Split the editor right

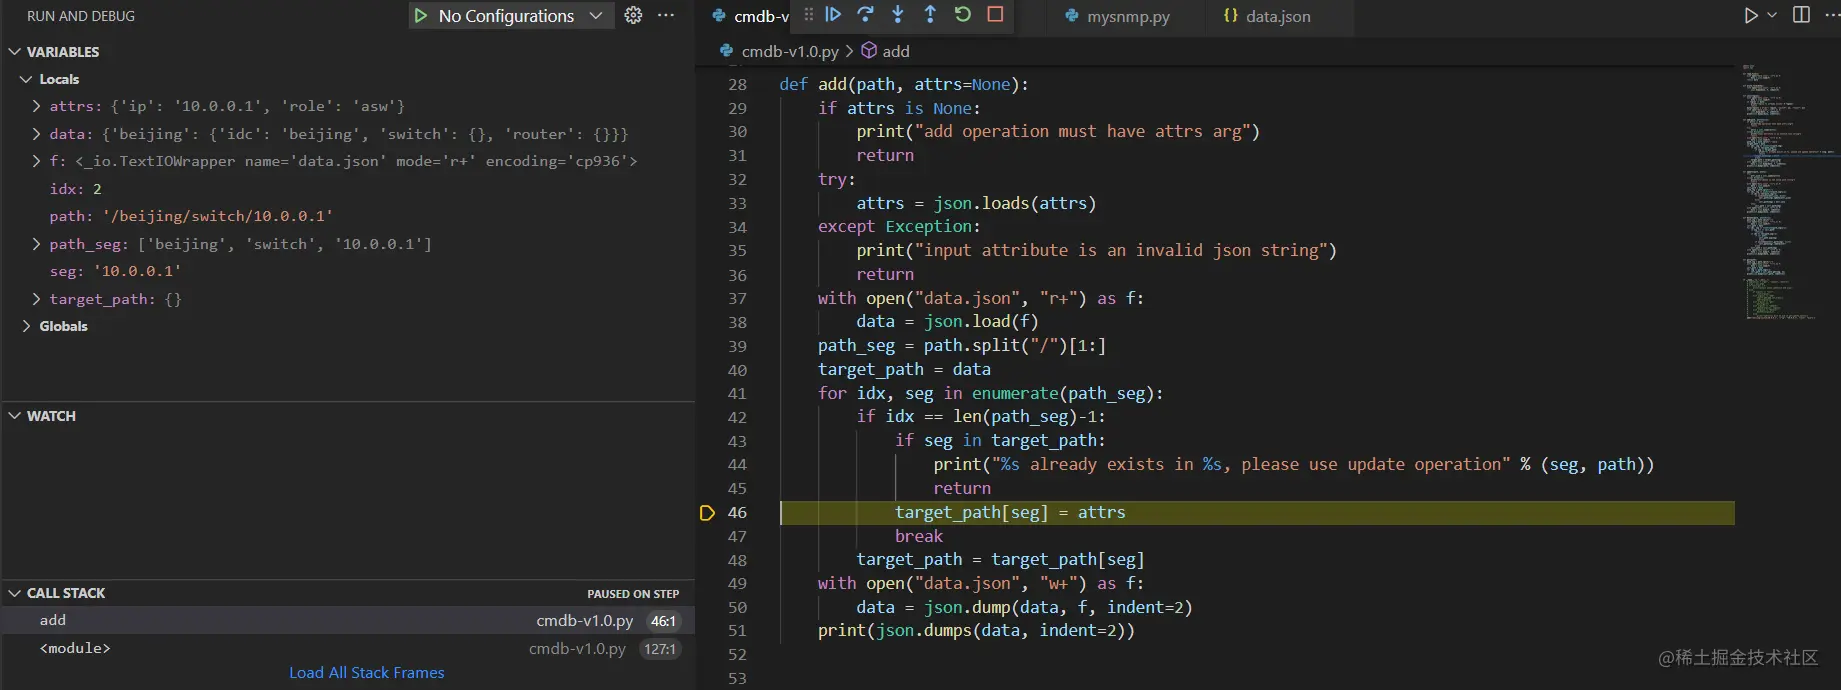tap(1801, 15)
